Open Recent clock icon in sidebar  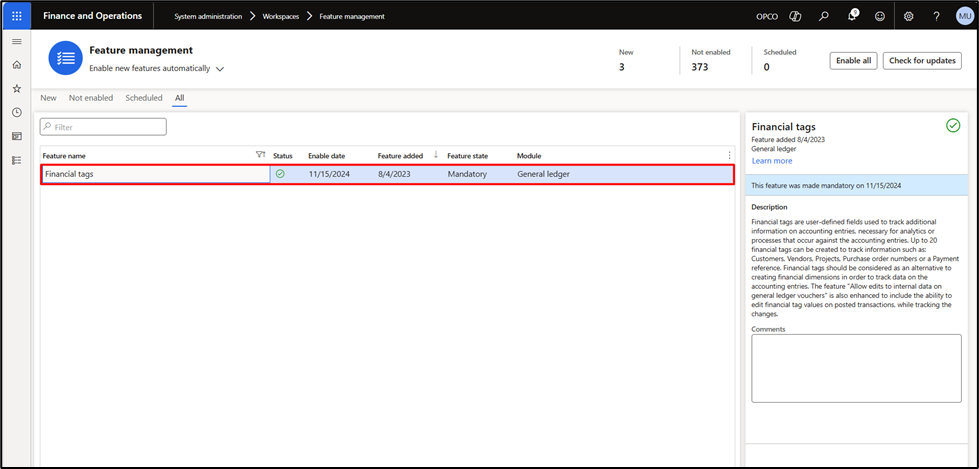pyautogui.click(x=17, y=112)
